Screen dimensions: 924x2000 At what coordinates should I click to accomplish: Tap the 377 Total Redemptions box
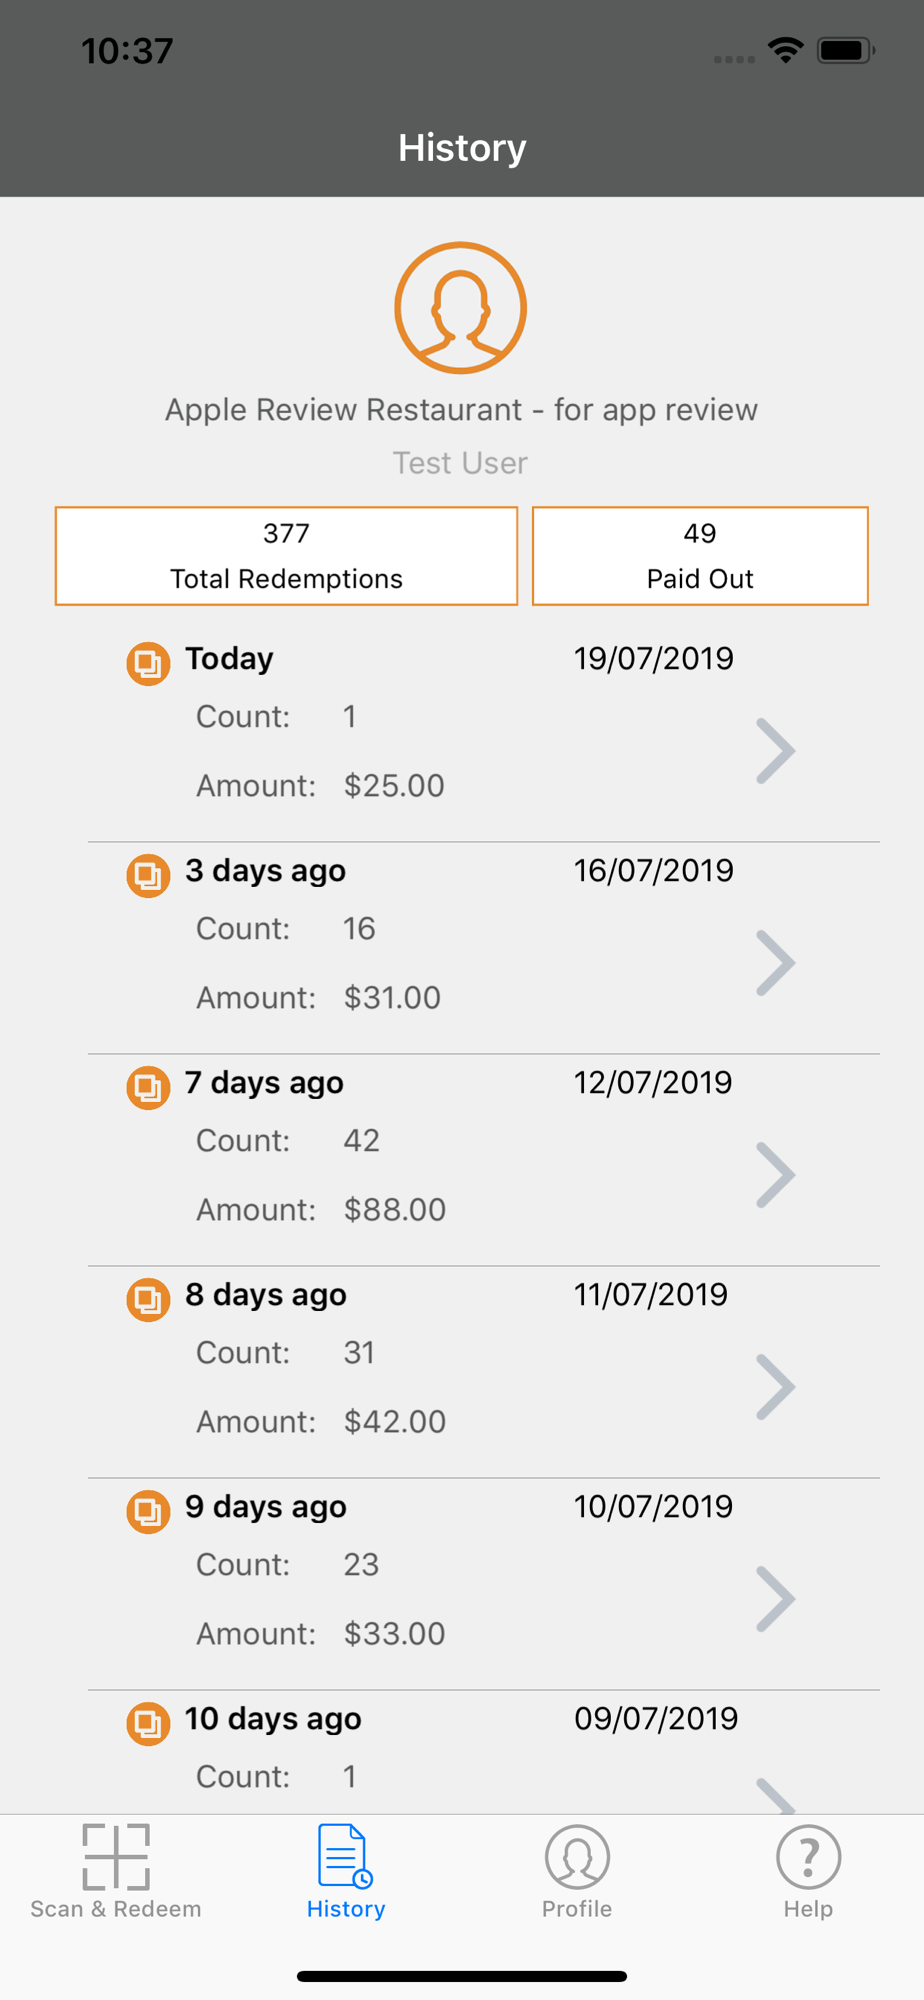click(287, 556)
